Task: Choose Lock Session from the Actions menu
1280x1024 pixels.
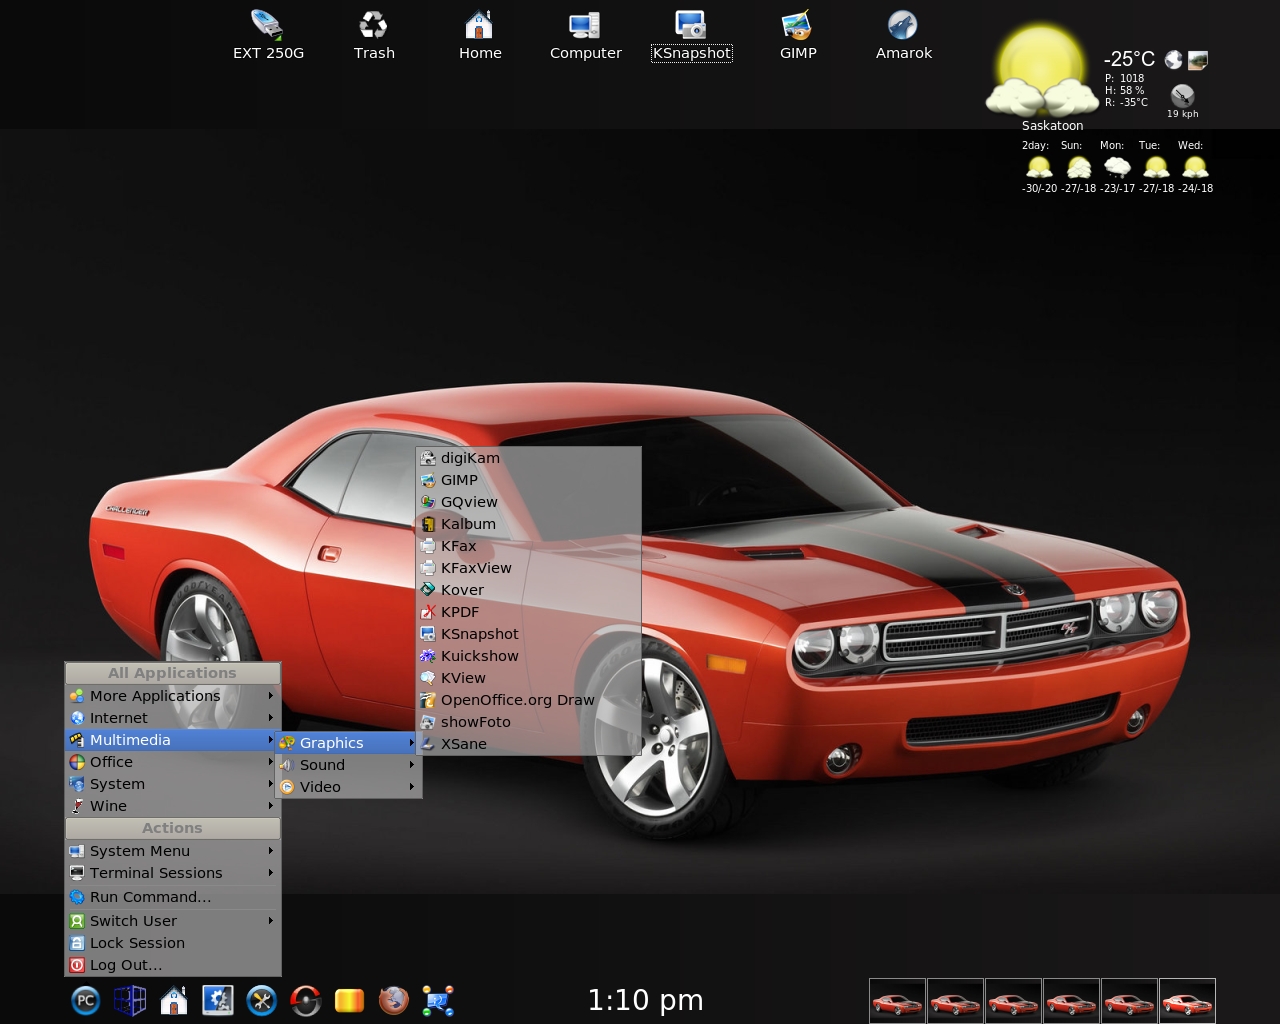Action: pyautogui.click(x=172, y=943)
